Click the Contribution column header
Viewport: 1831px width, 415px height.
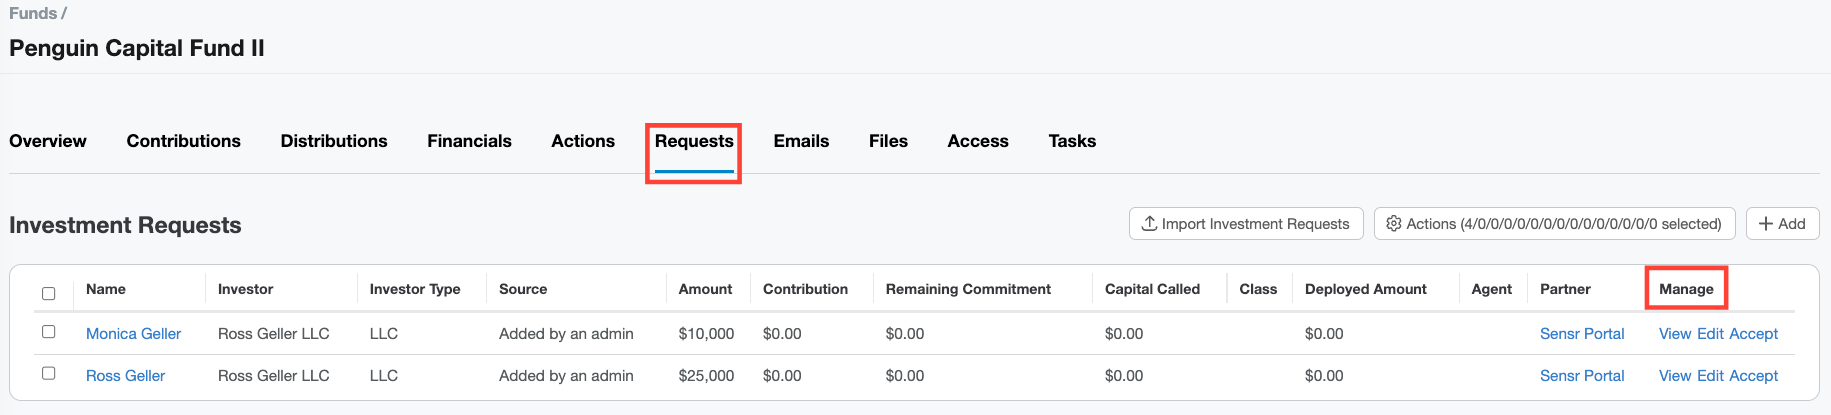pos(805,289)
